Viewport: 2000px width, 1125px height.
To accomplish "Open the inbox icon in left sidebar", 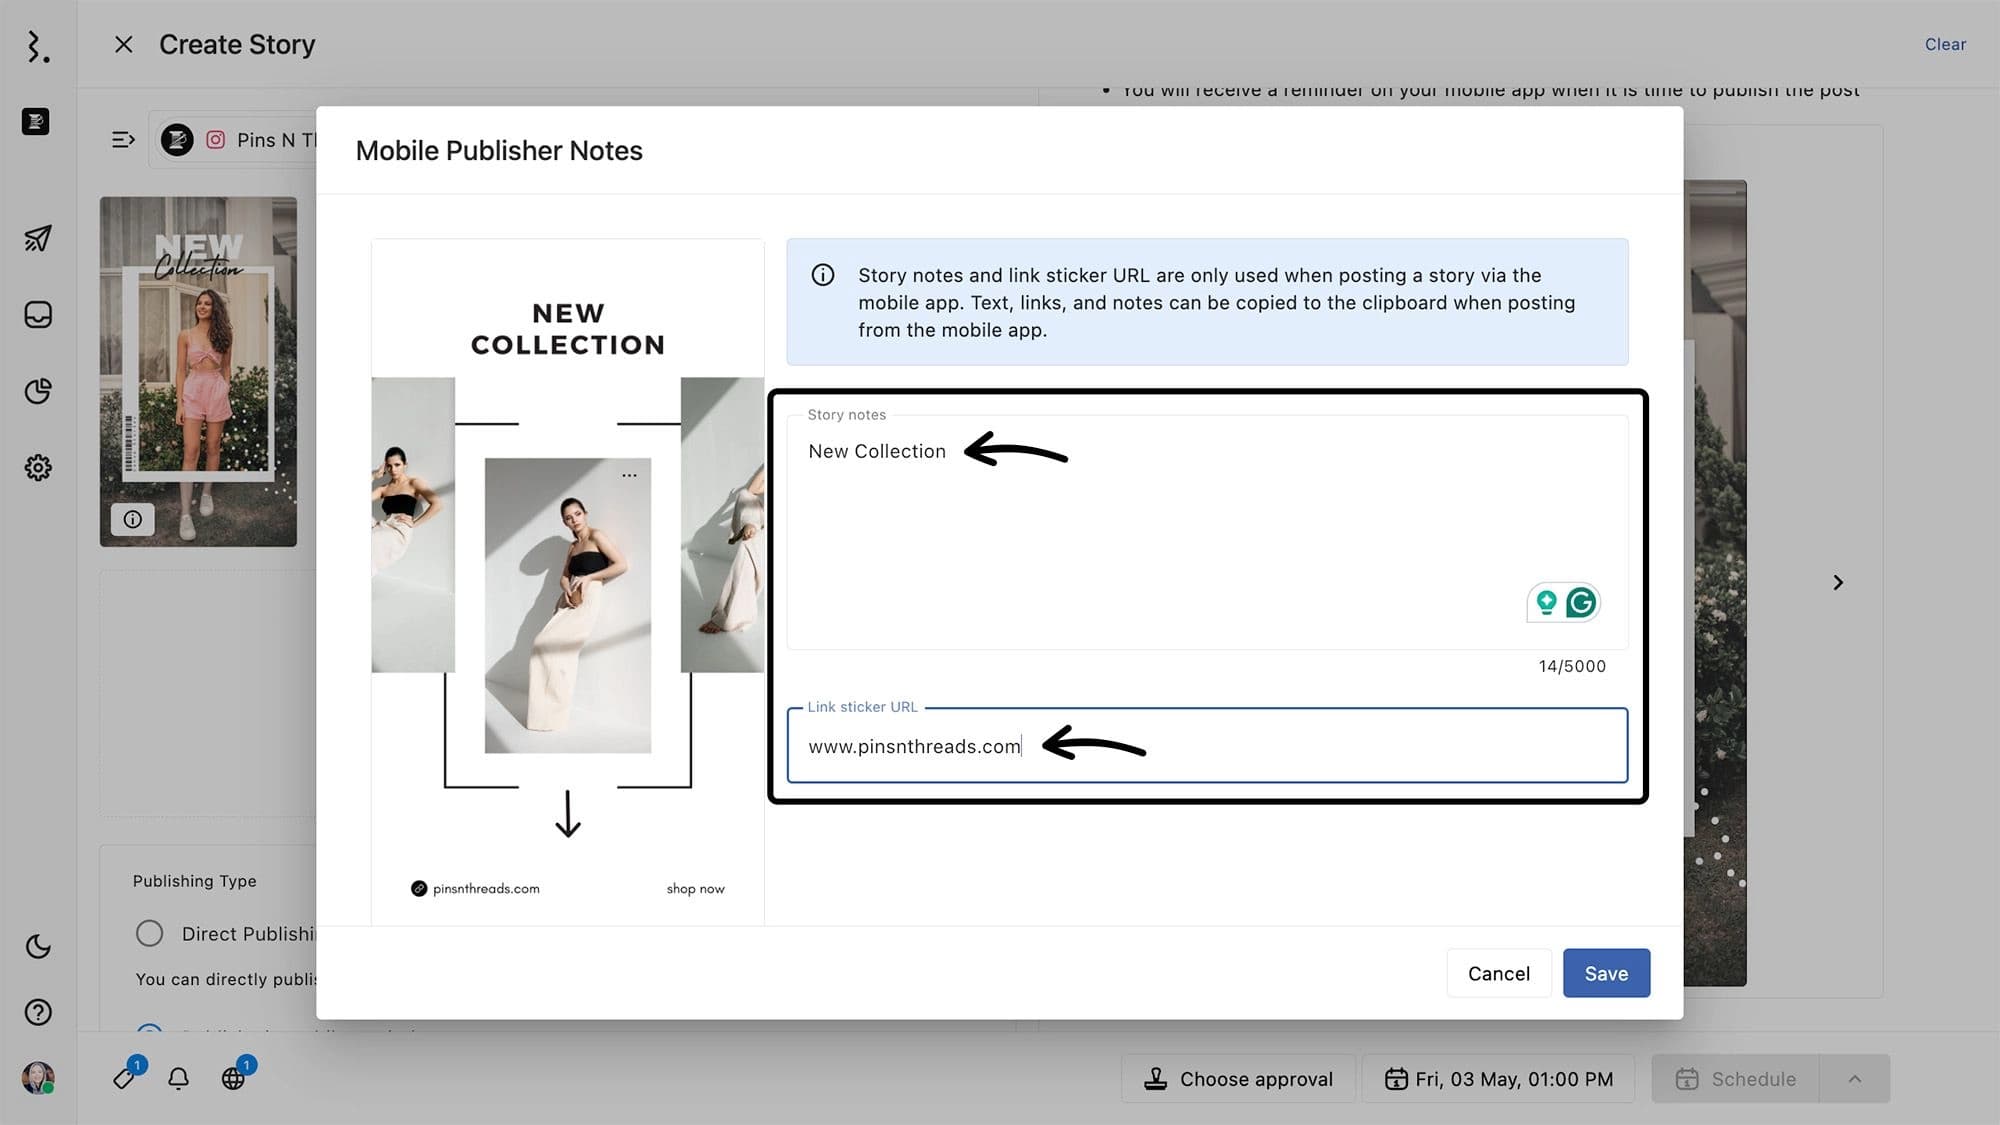I will pyautogui.click(x=38, y=315).
